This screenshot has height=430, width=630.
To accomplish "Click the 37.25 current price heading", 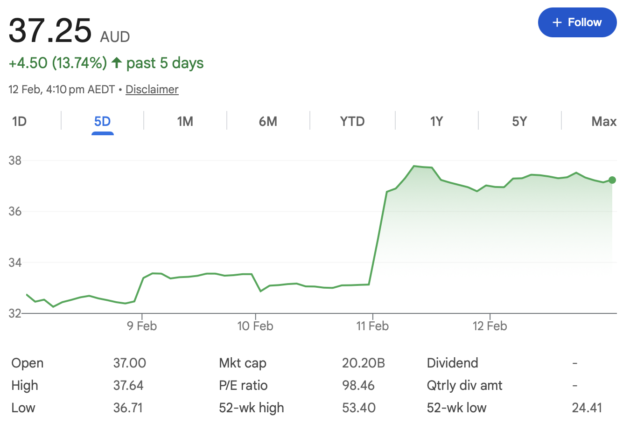I will tap(51, 31).
